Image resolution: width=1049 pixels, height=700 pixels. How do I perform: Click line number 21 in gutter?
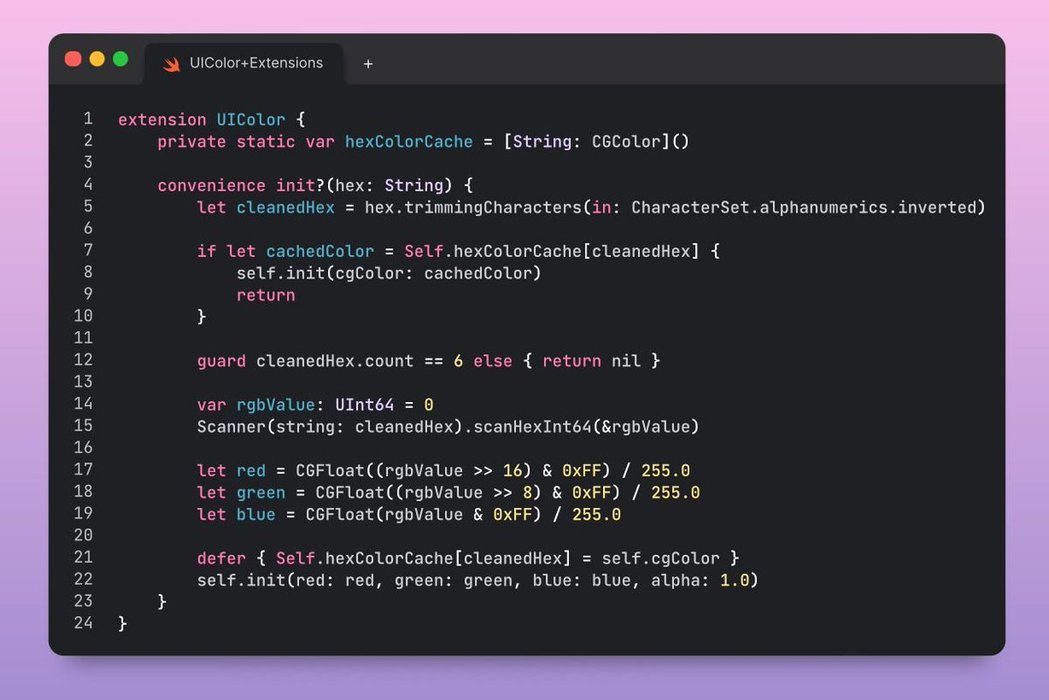coord(83,557)
